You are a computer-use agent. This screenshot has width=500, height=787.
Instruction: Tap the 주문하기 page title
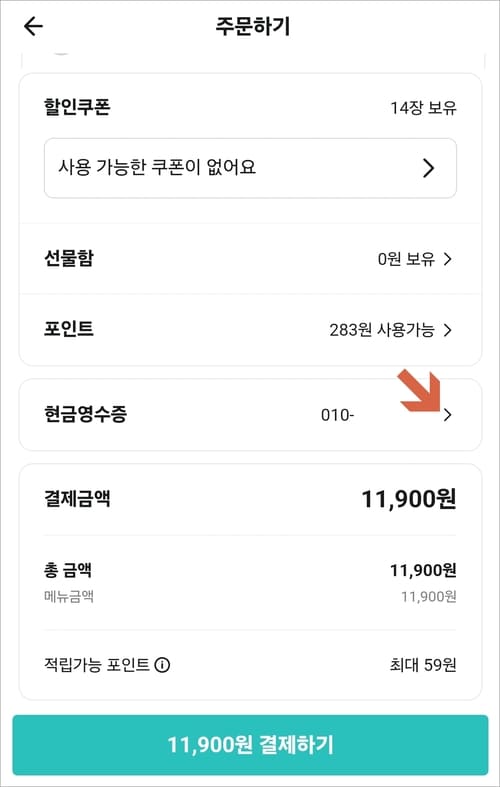[x=253, y=26]
